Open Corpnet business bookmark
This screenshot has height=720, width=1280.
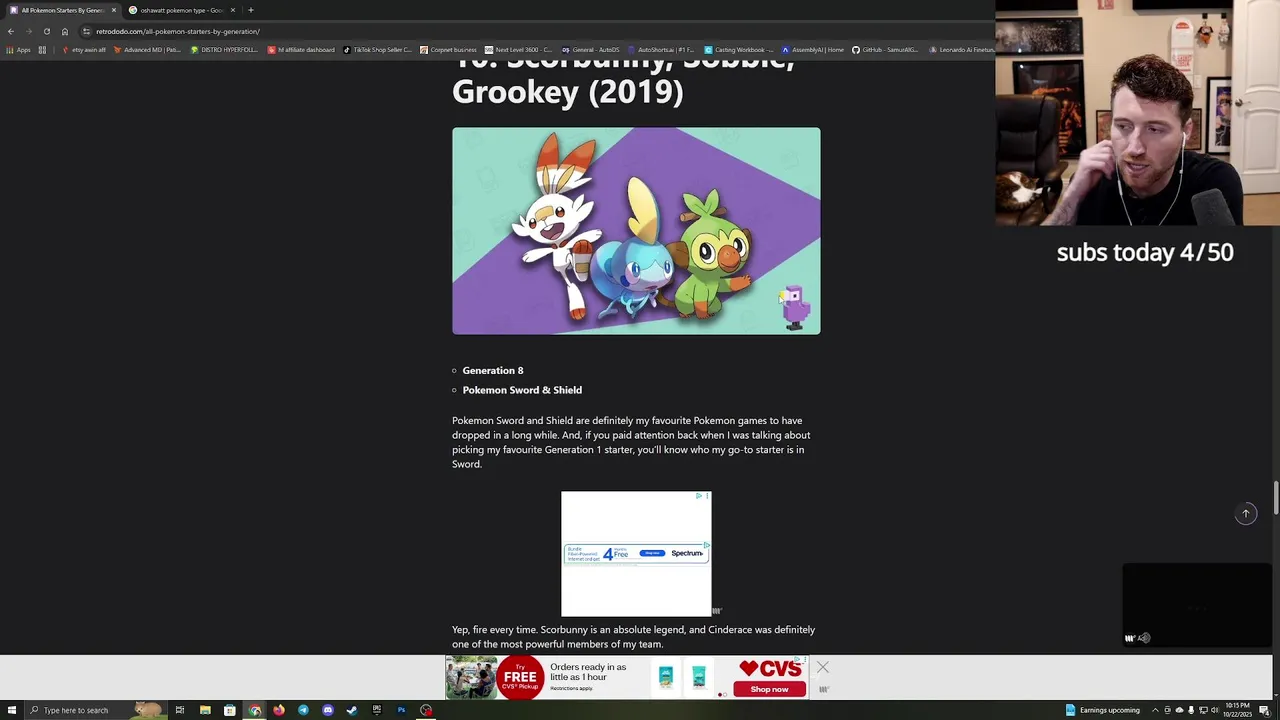click(x=448, y=50)
